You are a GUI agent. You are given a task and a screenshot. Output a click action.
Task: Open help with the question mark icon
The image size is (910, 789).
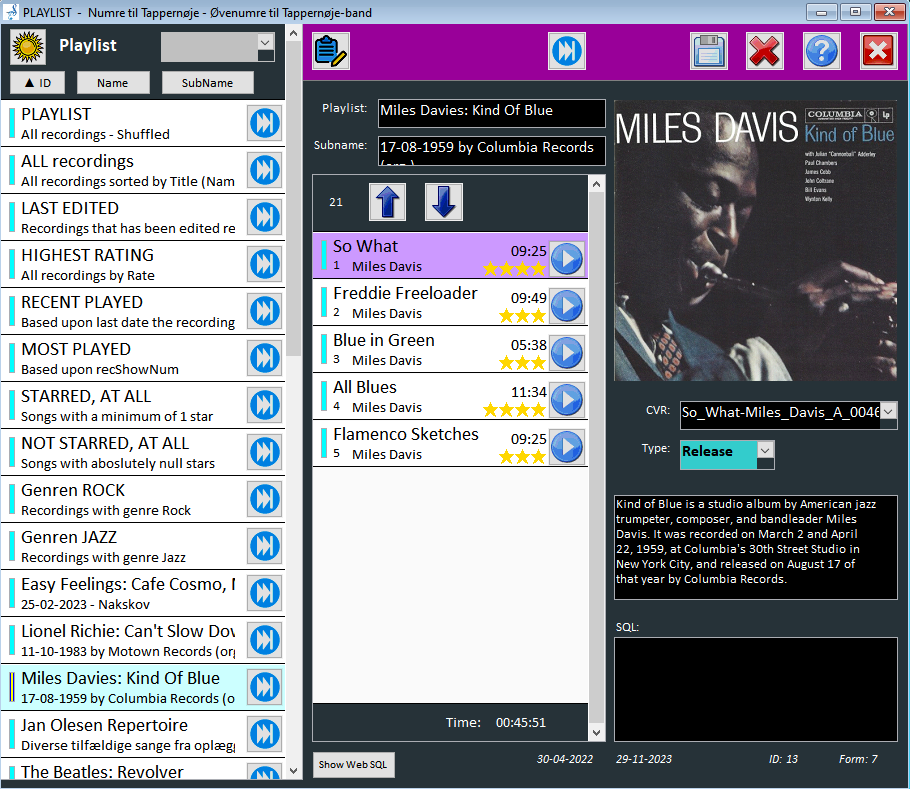[x=822, y=51]
